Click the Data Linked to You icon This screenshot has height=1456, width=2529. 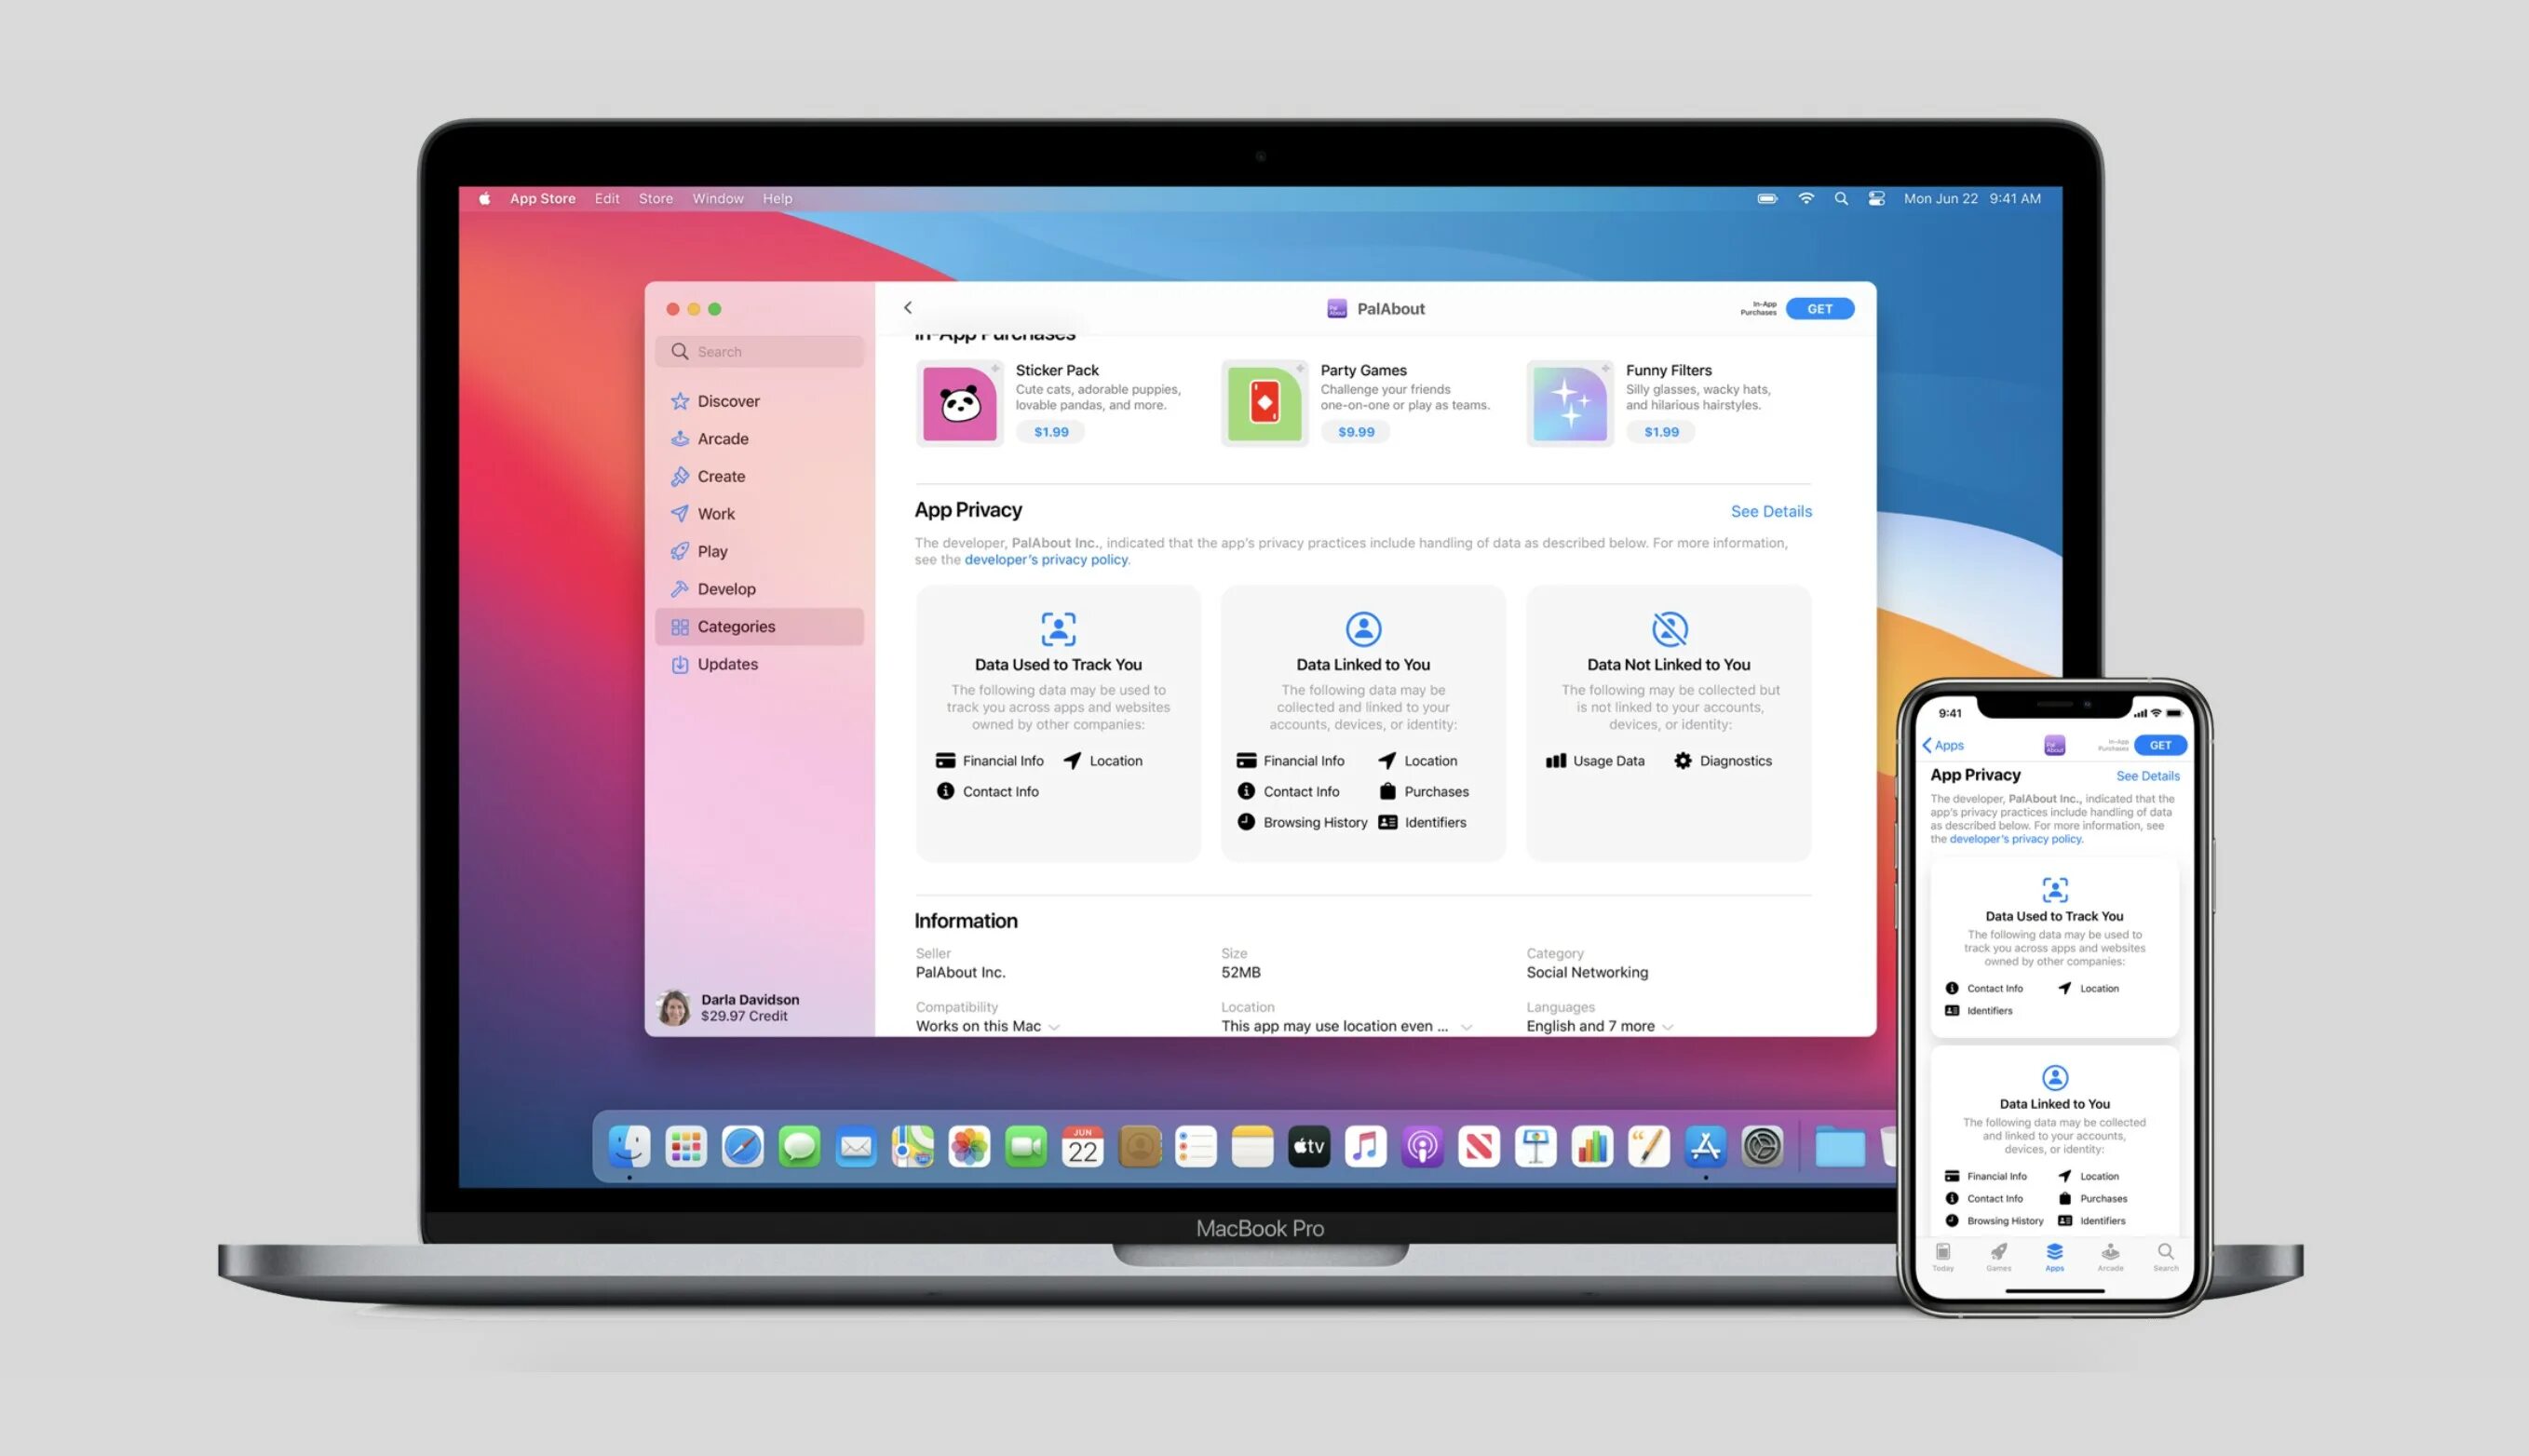1363,627
